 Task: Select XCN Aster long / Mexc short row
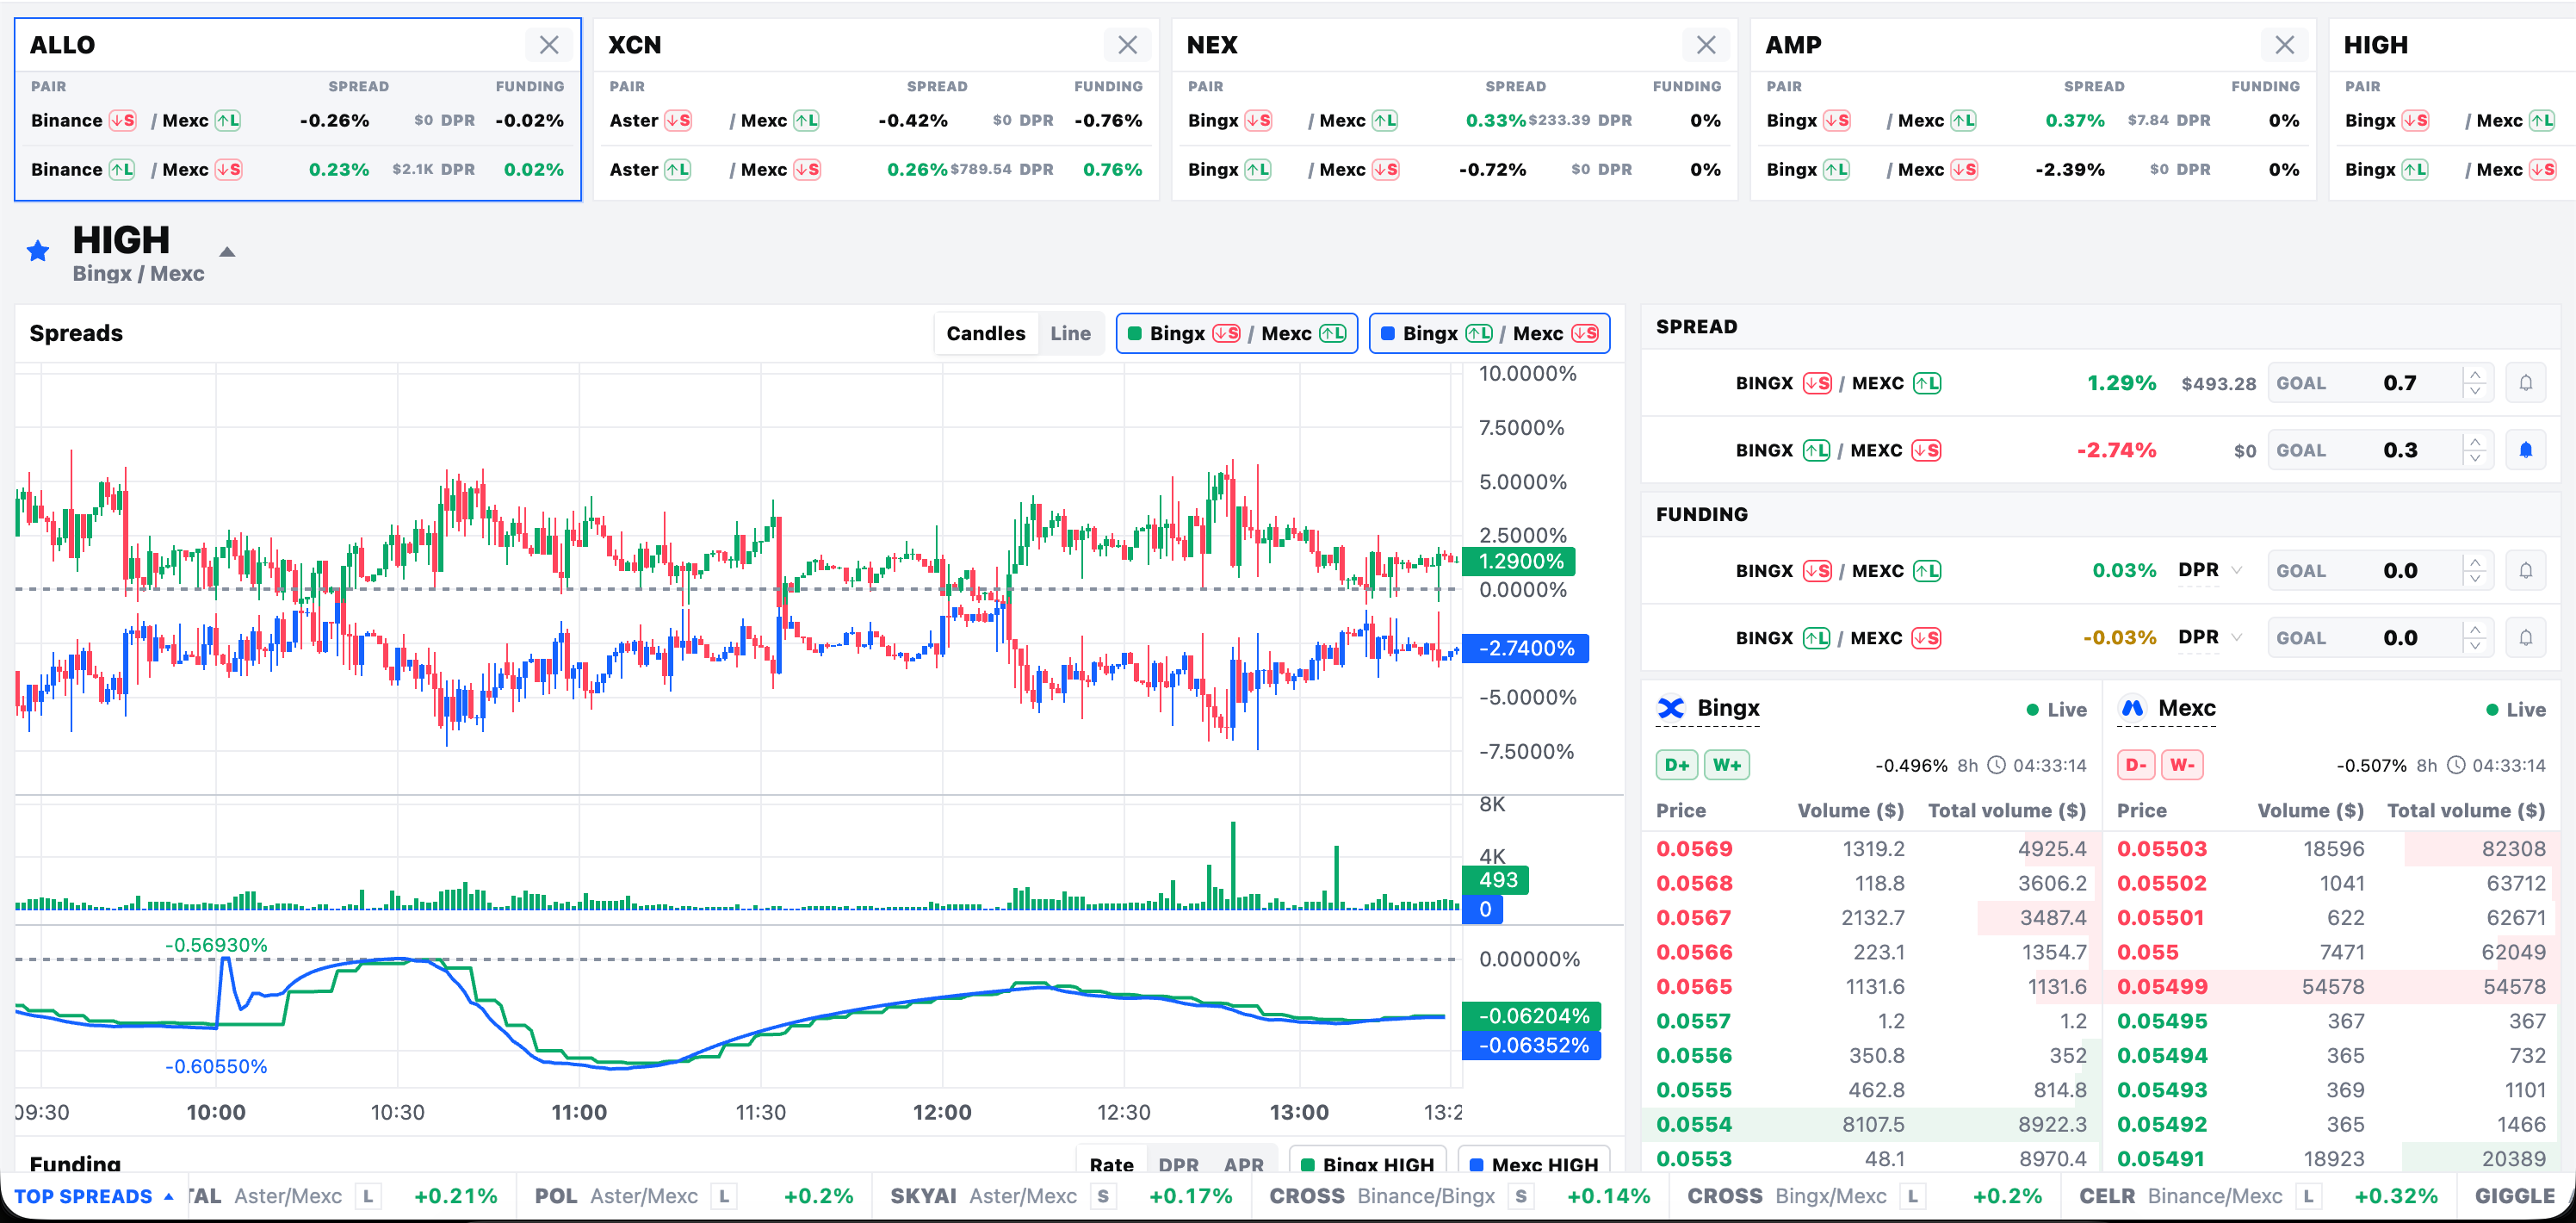876,170
